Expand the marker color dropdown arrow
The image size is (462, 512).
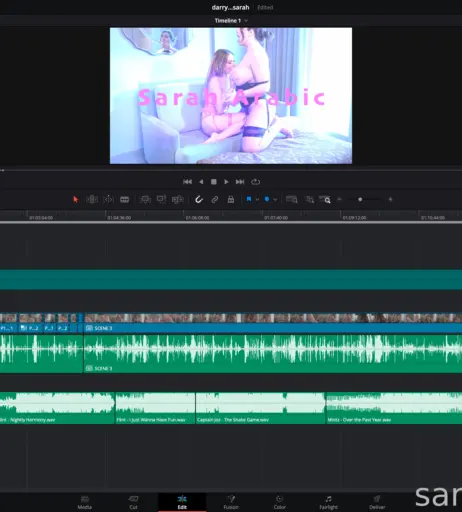tap(275, 200)
